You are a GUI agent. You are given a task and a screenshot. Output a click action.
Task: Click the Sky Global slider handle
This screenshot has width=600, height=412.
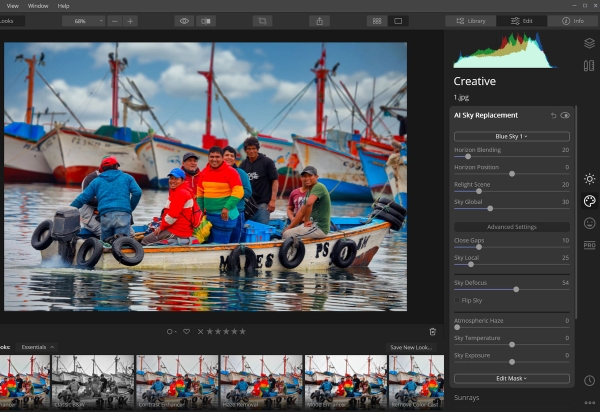coord(490,208)
